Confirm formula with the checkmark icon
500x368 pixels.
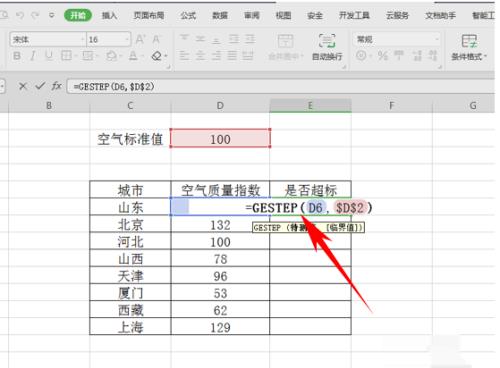(x=40, y=86)
